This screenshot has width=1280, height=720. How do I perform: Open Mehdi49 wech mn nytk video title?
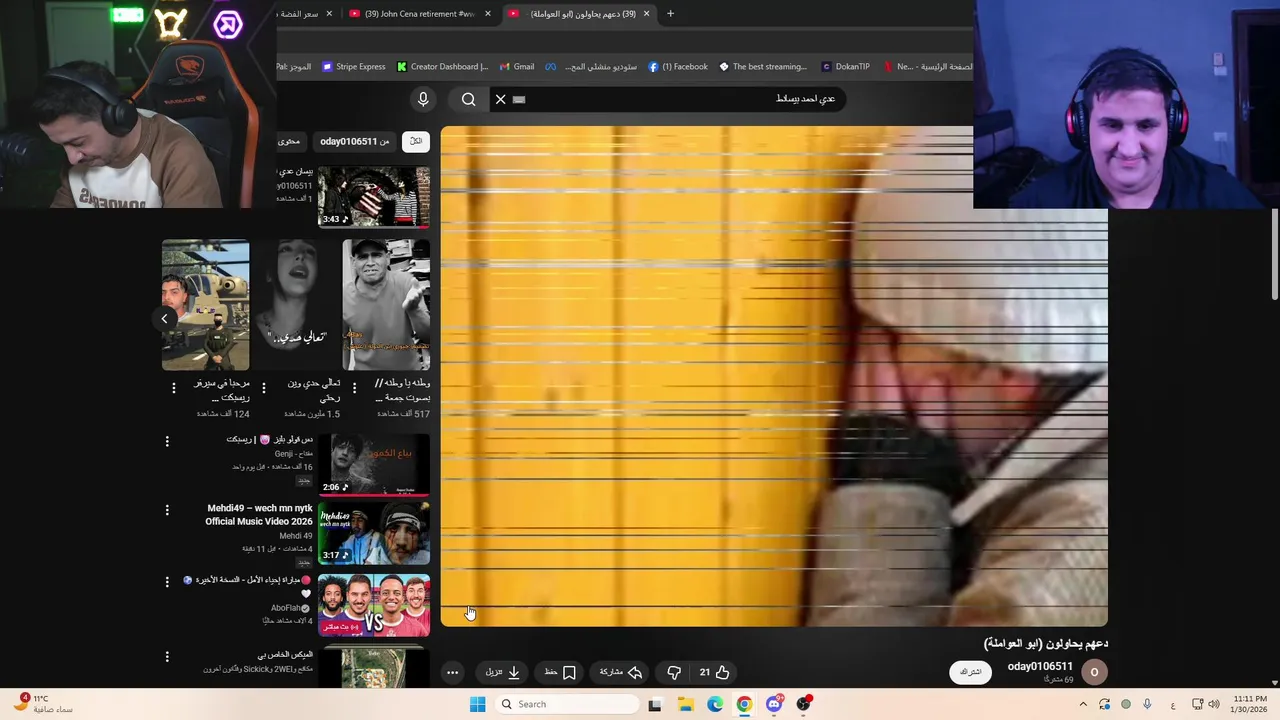[x=259, y=514]
